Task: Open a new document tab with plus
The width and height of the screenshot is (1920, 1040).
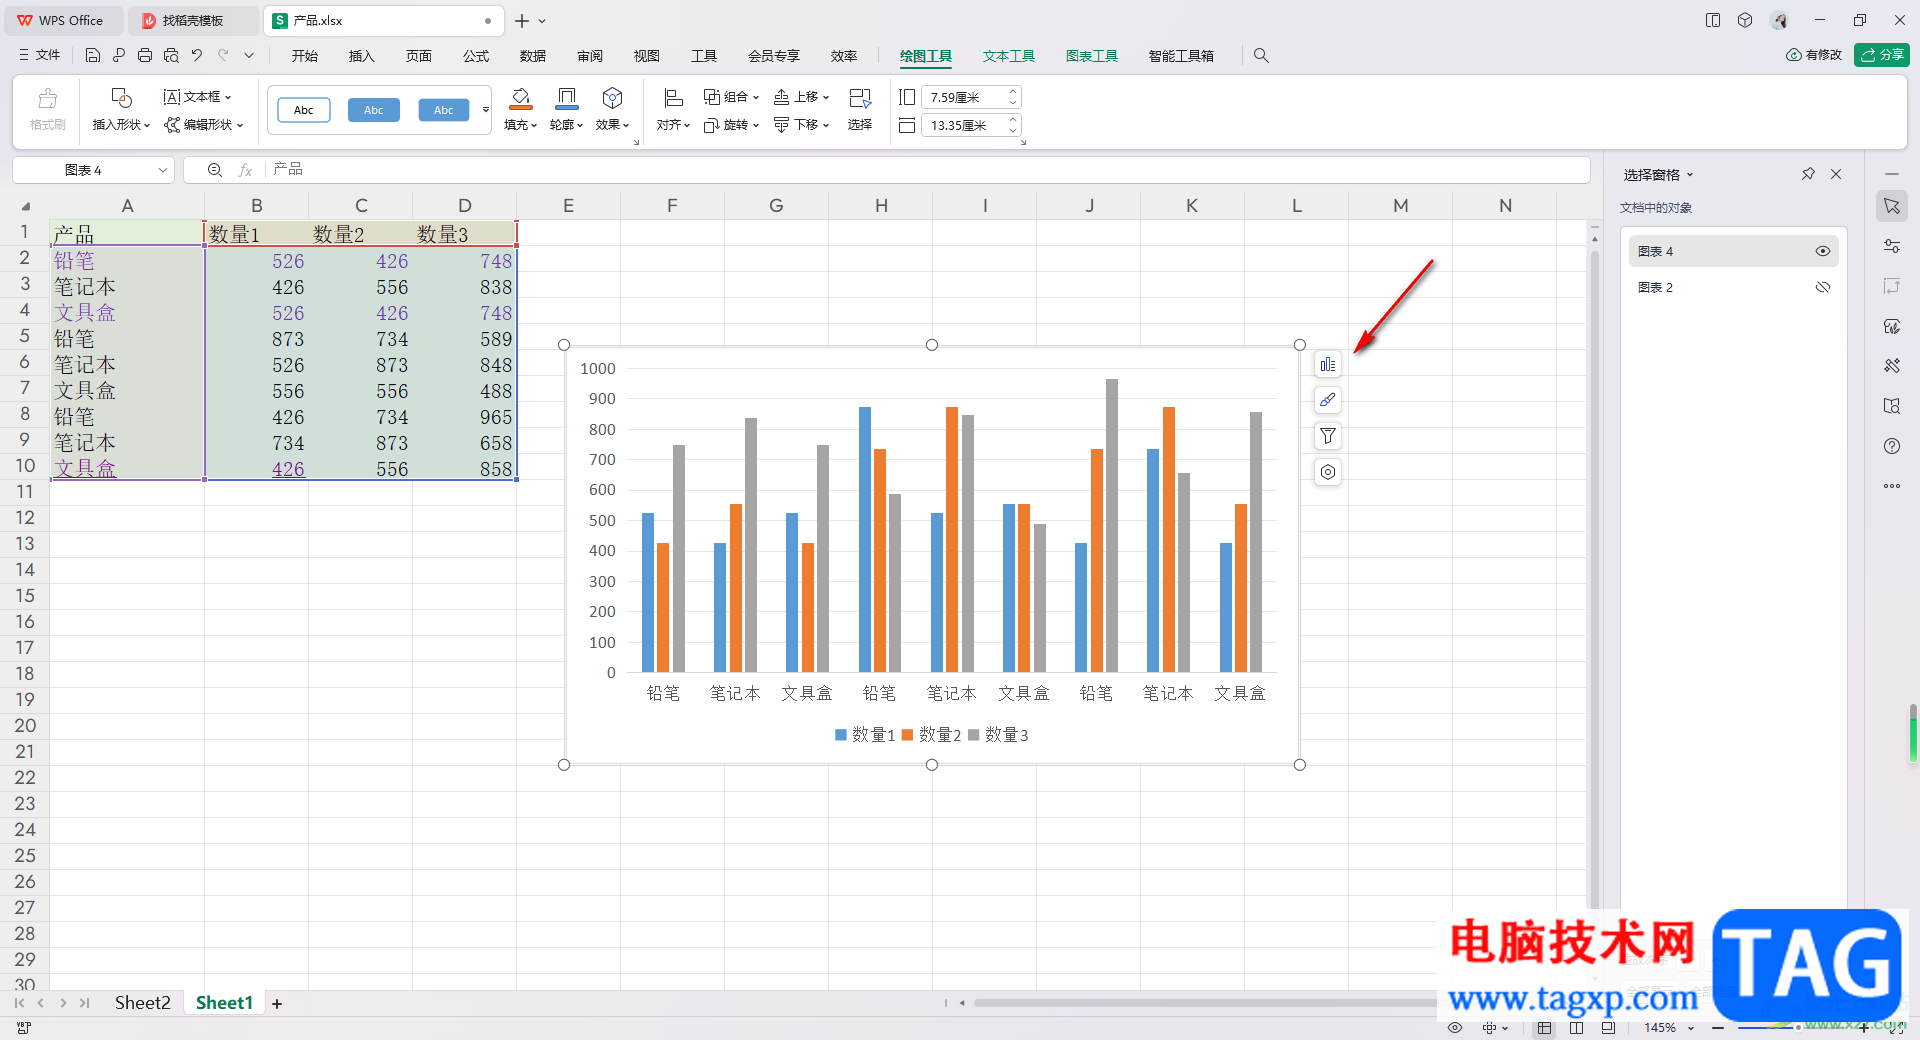Action: click(x=522, y=20)
